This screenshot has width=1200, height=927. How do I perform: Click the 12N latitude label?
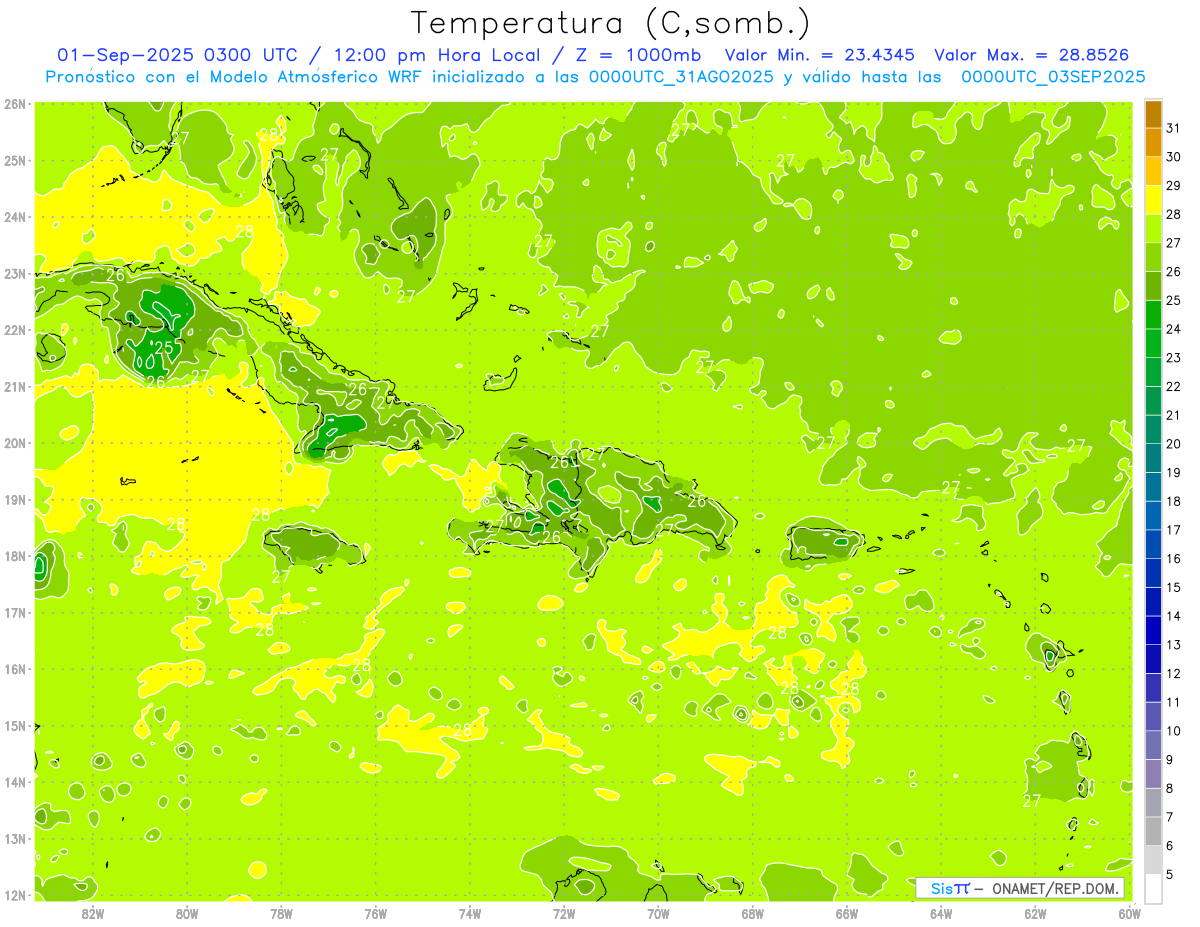15,895
